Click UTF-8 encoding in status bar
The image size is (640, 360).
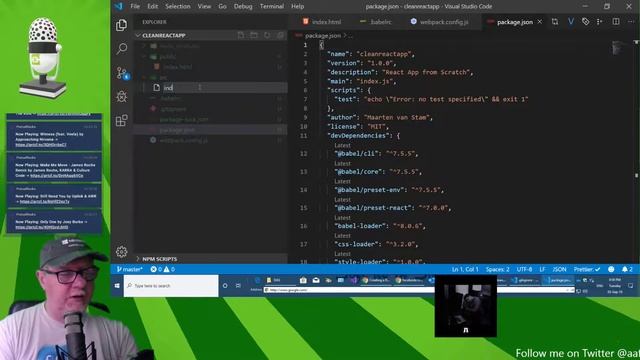click(524, 269)
